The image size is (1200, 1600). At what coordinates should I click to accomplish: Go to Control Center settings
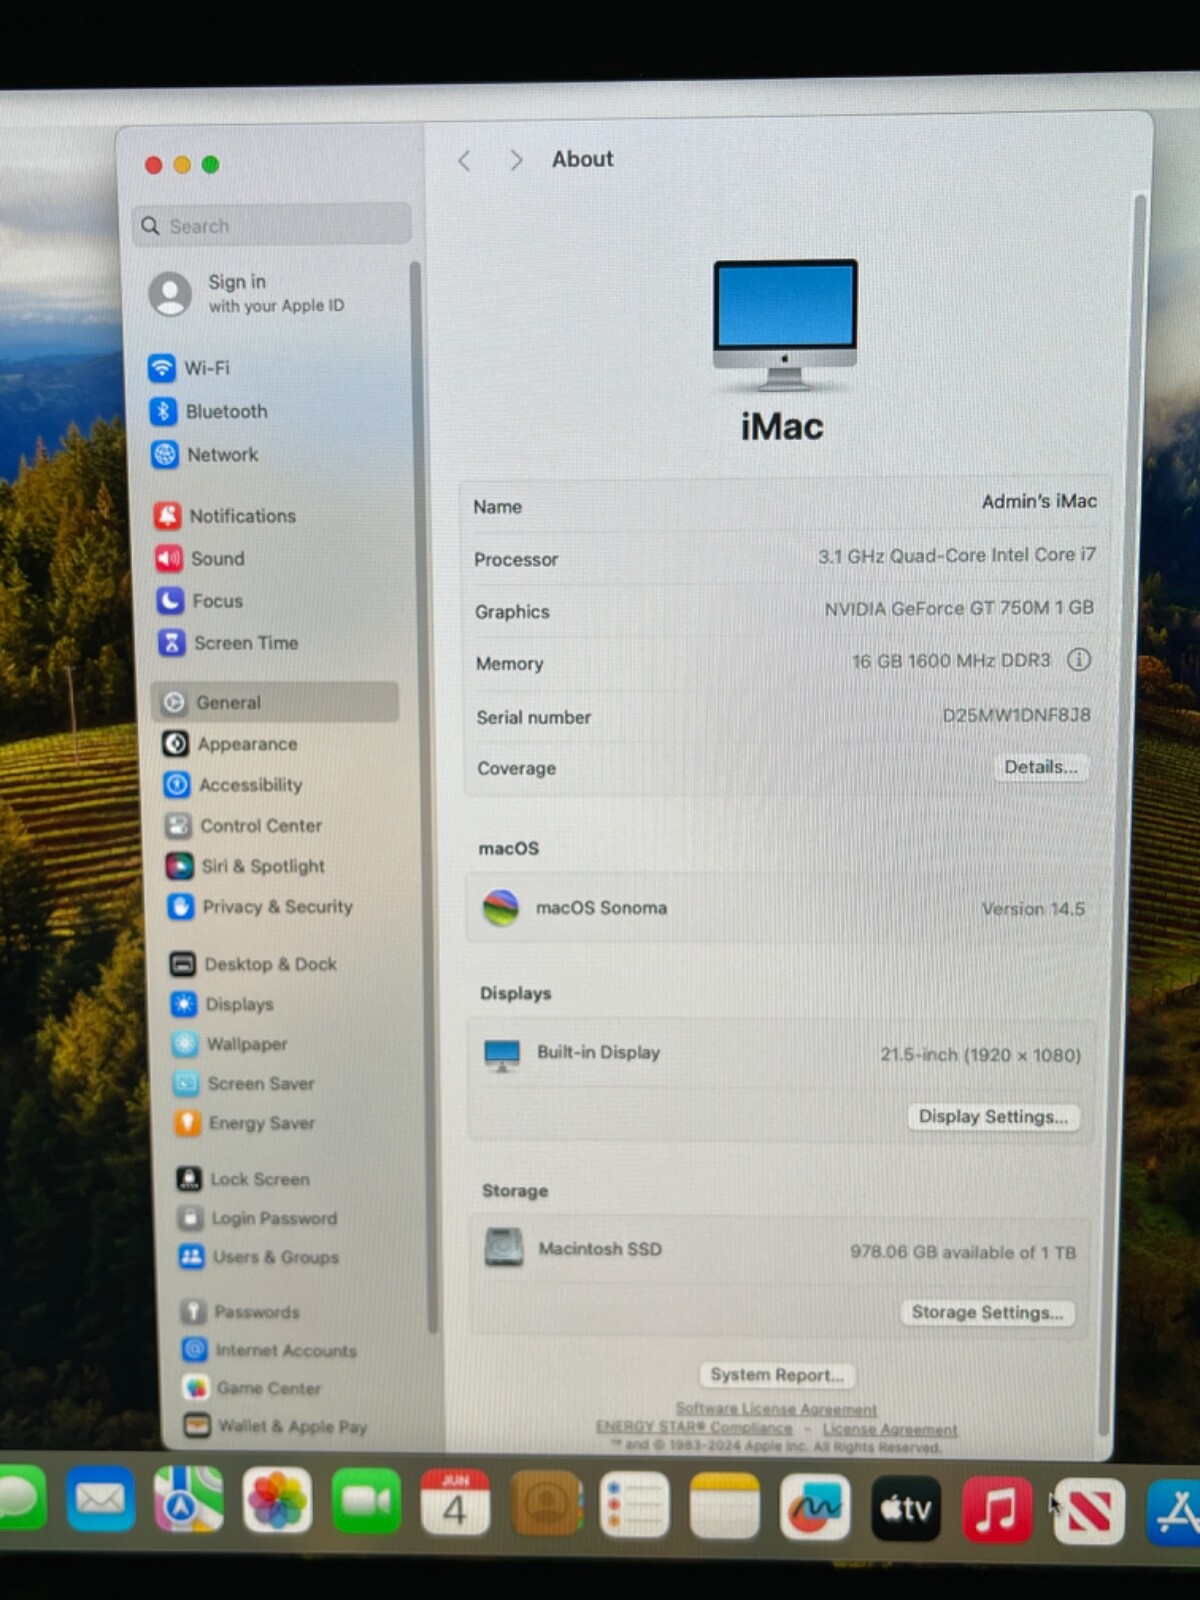pos(244,826)
